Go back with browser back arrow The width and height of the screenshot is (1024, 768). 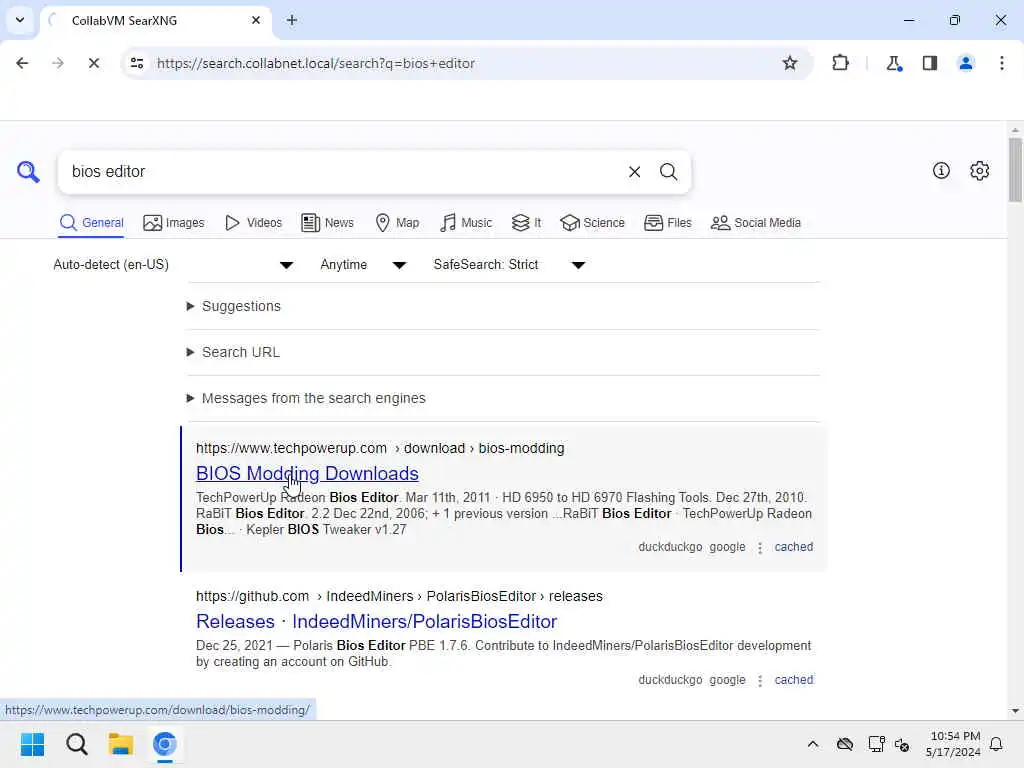[22, 63]
